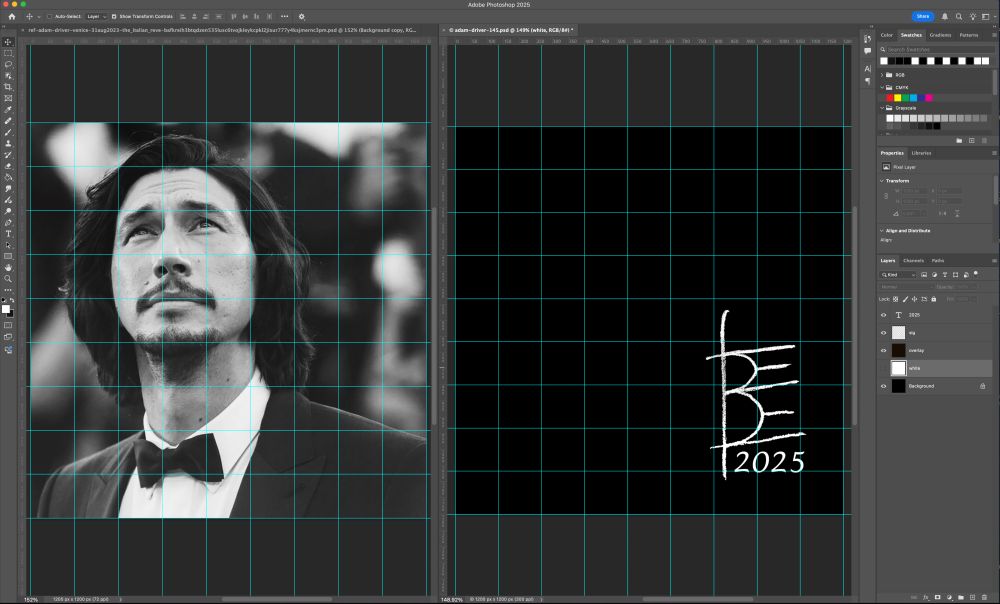Select the Background layer row
The image size is (1000, 604).
[936, 387]
